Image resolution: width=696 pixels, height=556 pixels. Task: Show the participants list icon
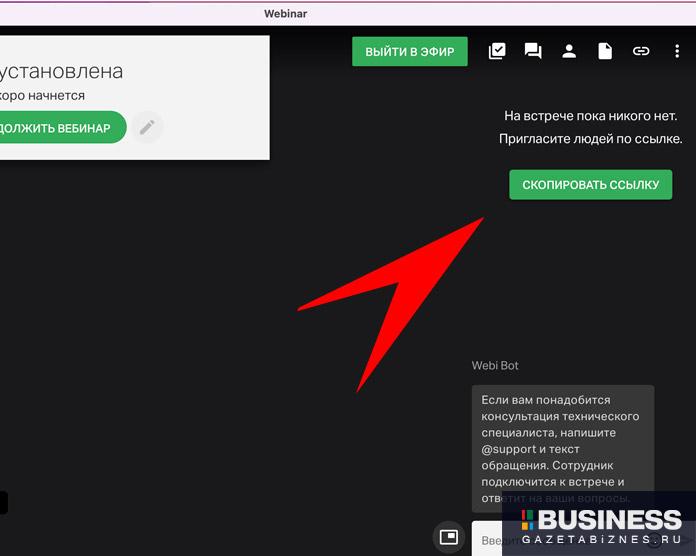point(569,52)
